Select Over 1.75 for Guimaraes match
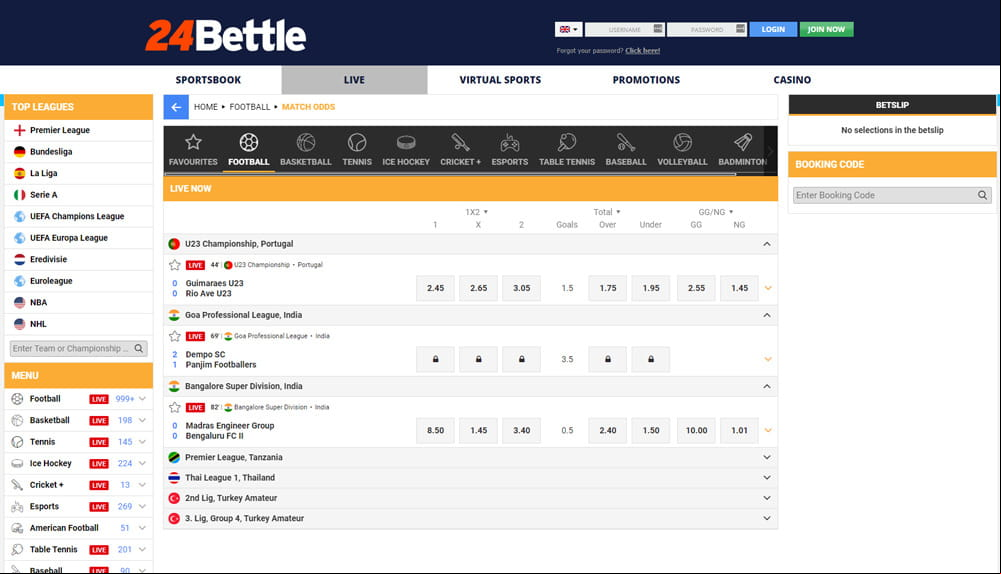 (608, 288)
